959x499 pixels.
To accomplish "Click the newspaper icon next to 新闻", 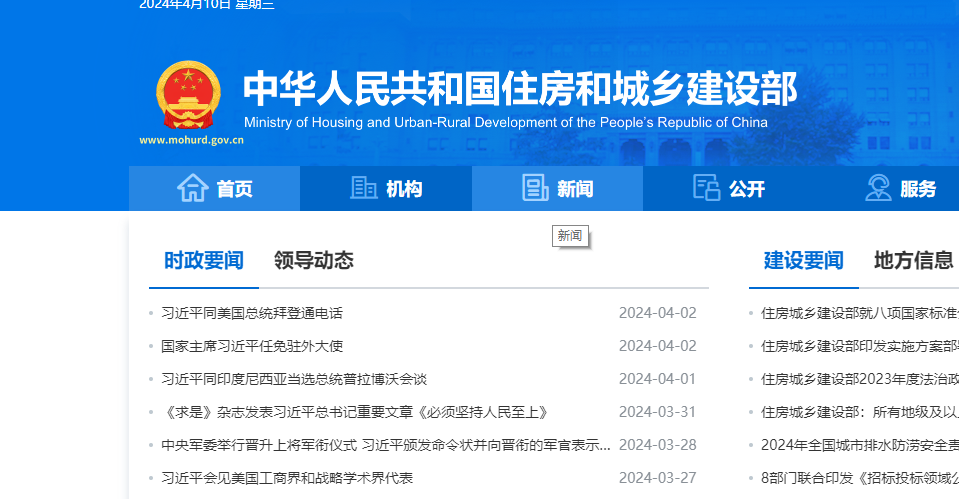I will pyautogui.click(x=535, y=188).
